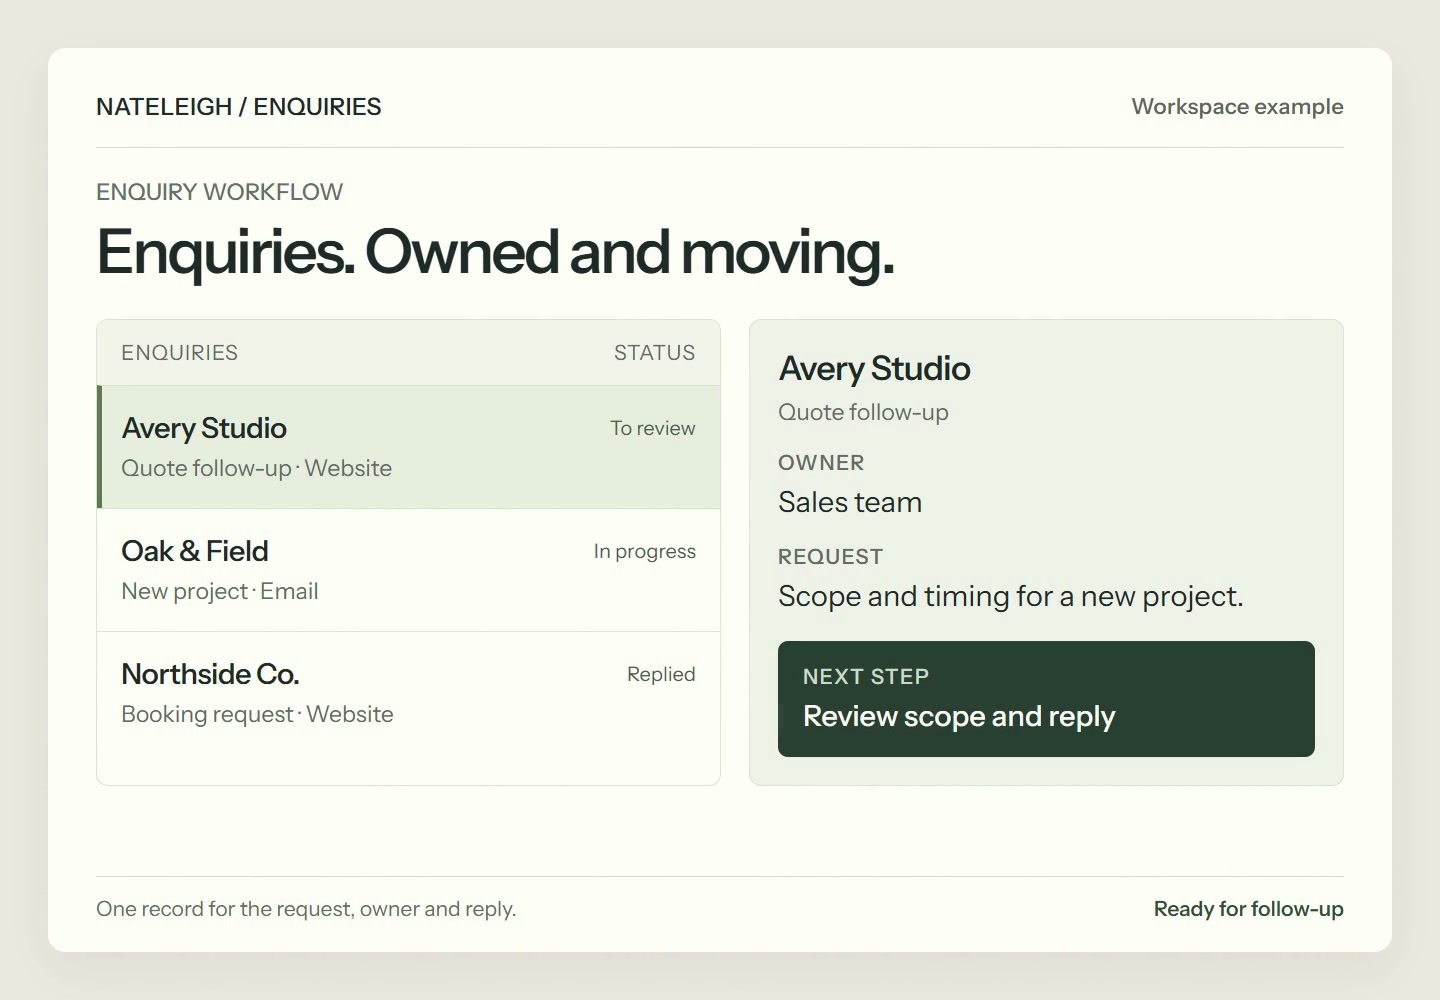Image resolution: width=1440 pixels, height=1000 pixels.
Task: Click the 'Booking request · Website' subtitle
Action: (257, 714)
